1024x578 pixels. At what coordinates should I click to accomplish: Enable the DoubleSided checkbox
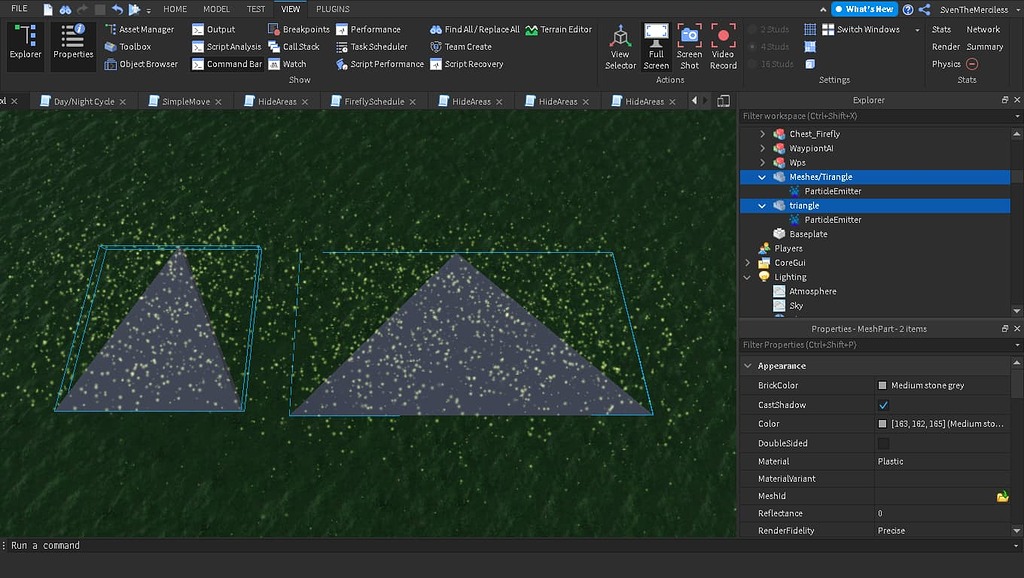883,443
